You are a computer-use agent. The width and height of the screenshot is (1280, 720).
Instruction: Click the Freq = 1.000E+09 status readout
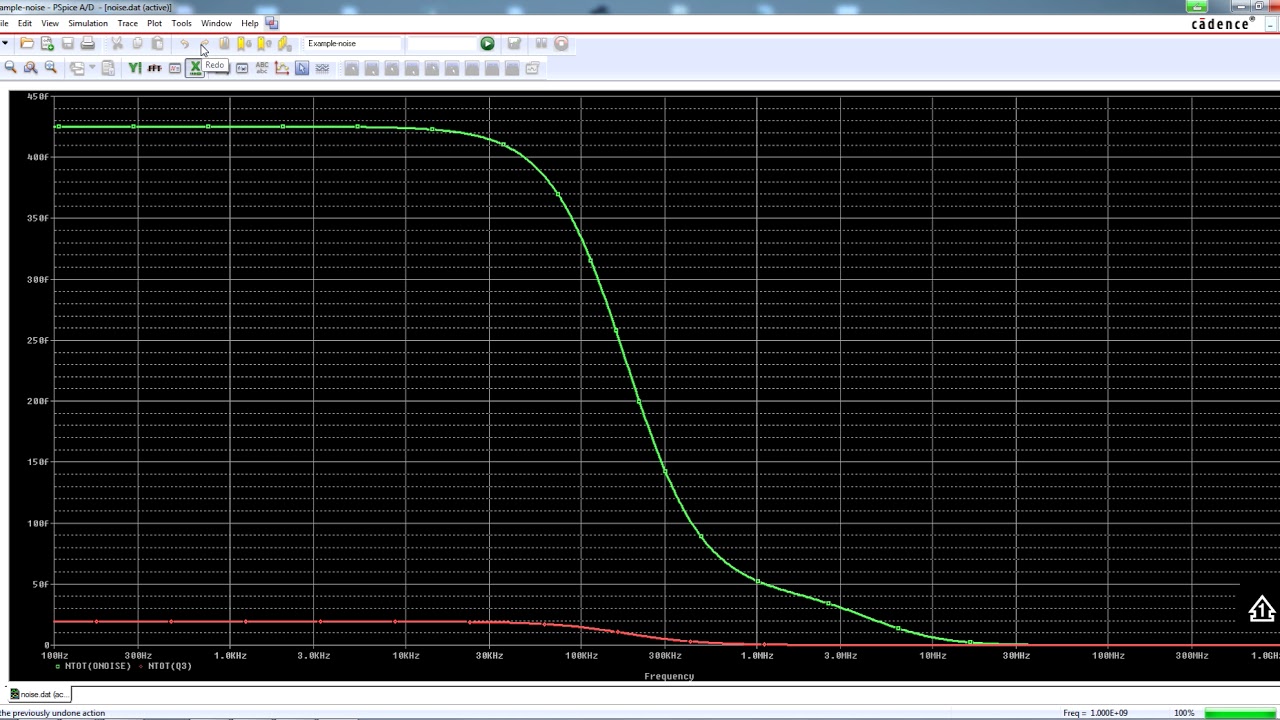1095,713
